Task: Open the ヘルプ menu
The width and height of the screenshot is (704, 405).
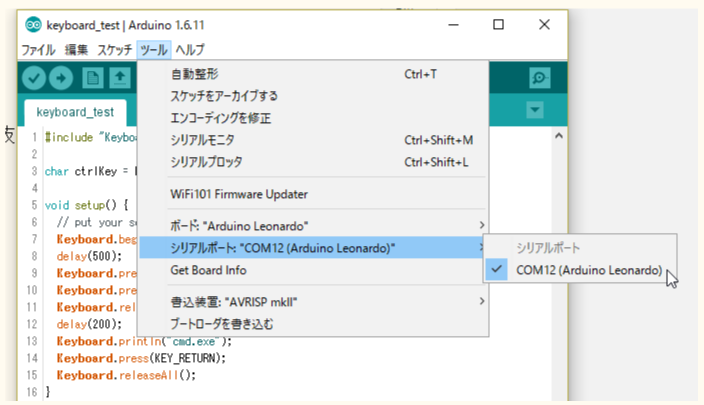Action: coord(190,50)
